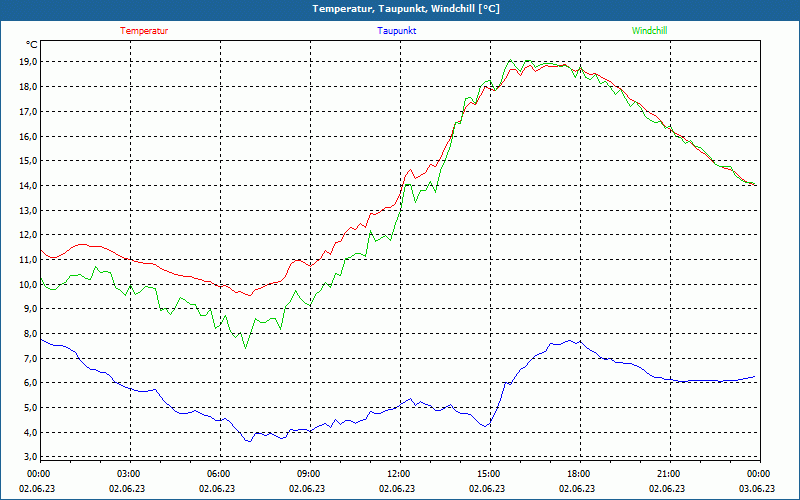This screenshot has width=800, height=500.
Task: Click the 12,0 y-axis value
Action: tap(29, 235)
